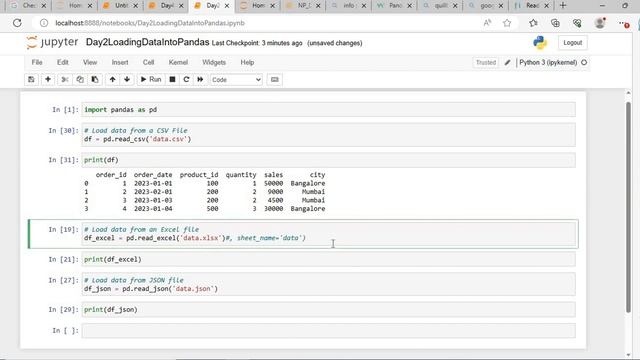640x360 pixels.
Task: Click the kernel idle circle indicator
Action: 584,62
